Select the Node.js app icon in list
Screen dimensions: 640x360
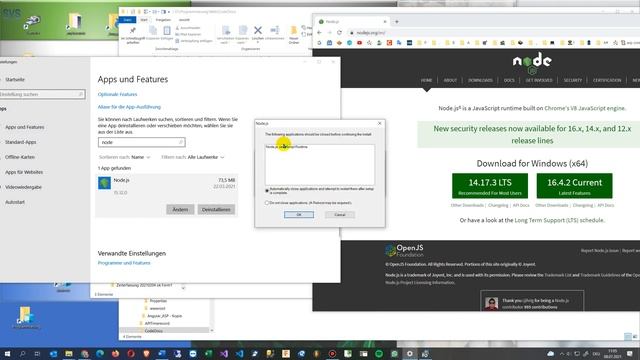pyautogui.click(x=104, y=183)
